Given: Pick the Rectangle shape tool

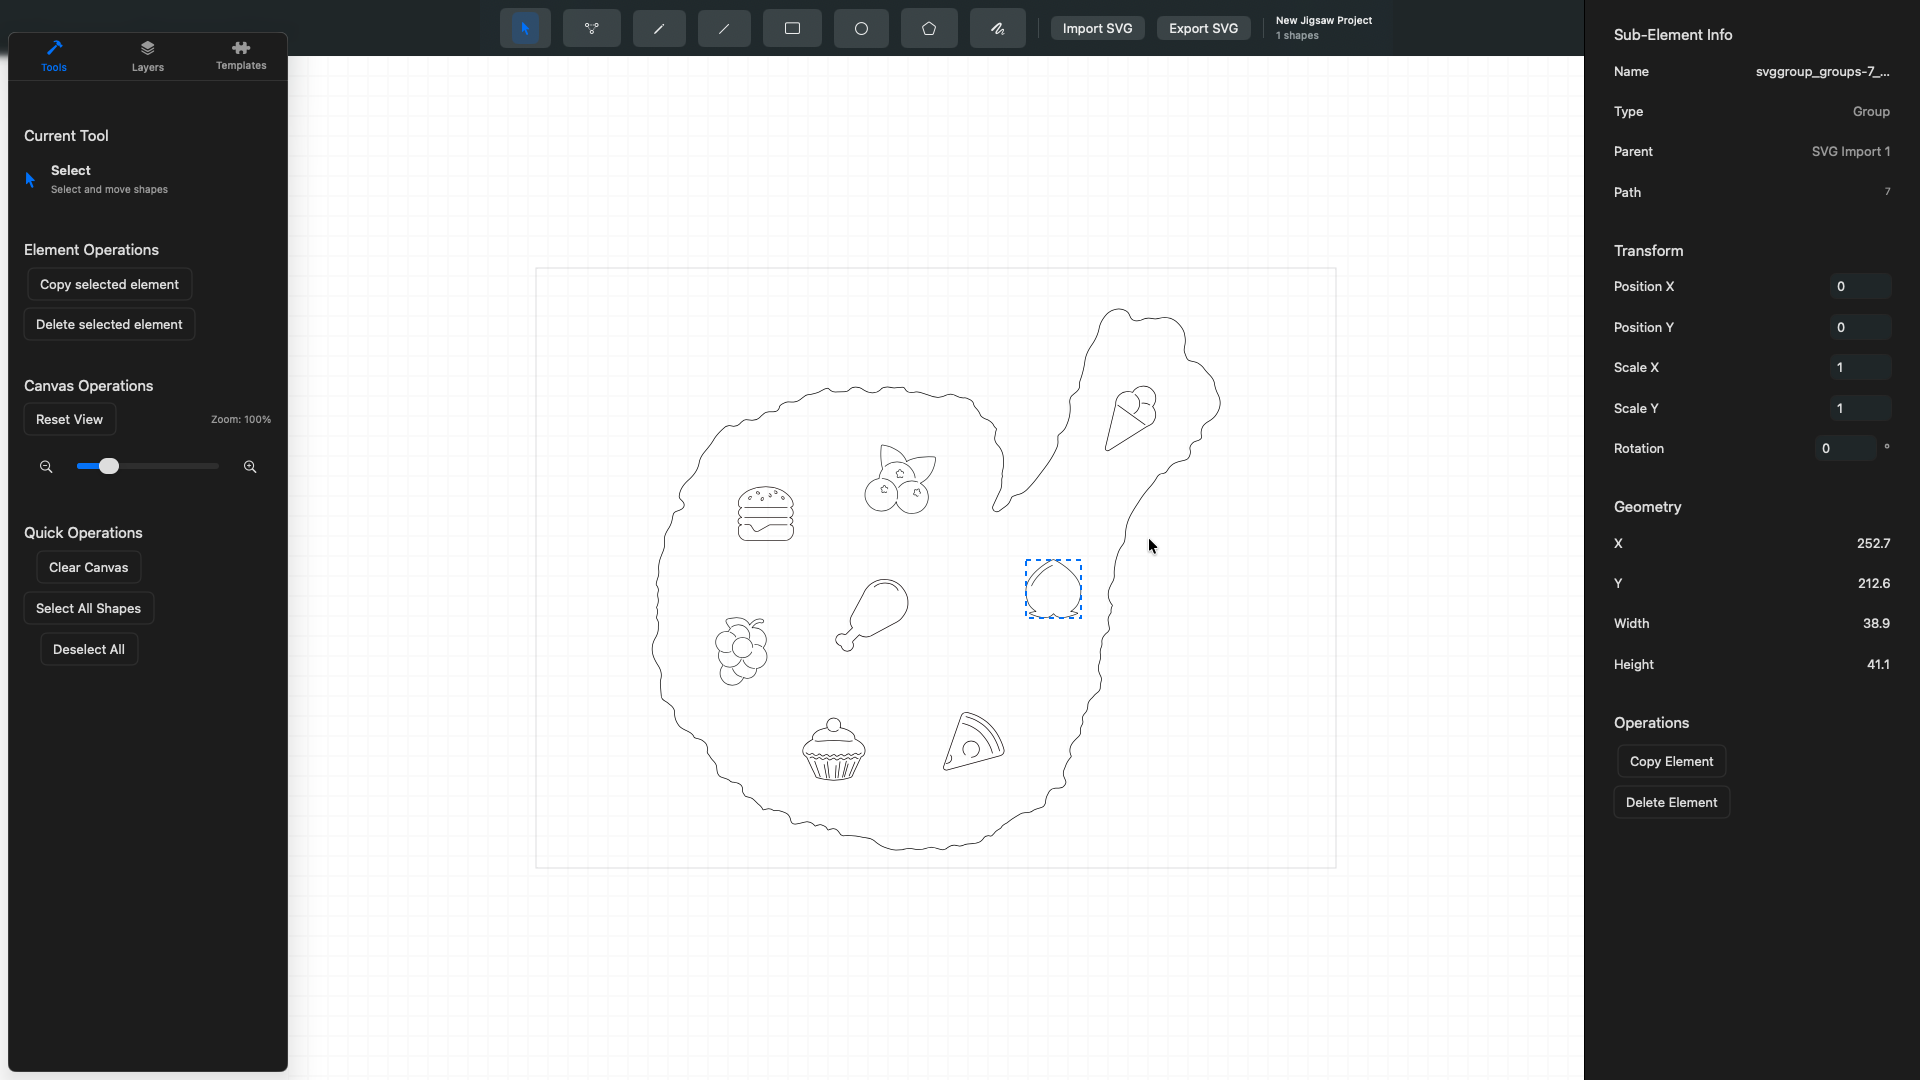Looking at the screenshot, I should [x=792, y=28].
